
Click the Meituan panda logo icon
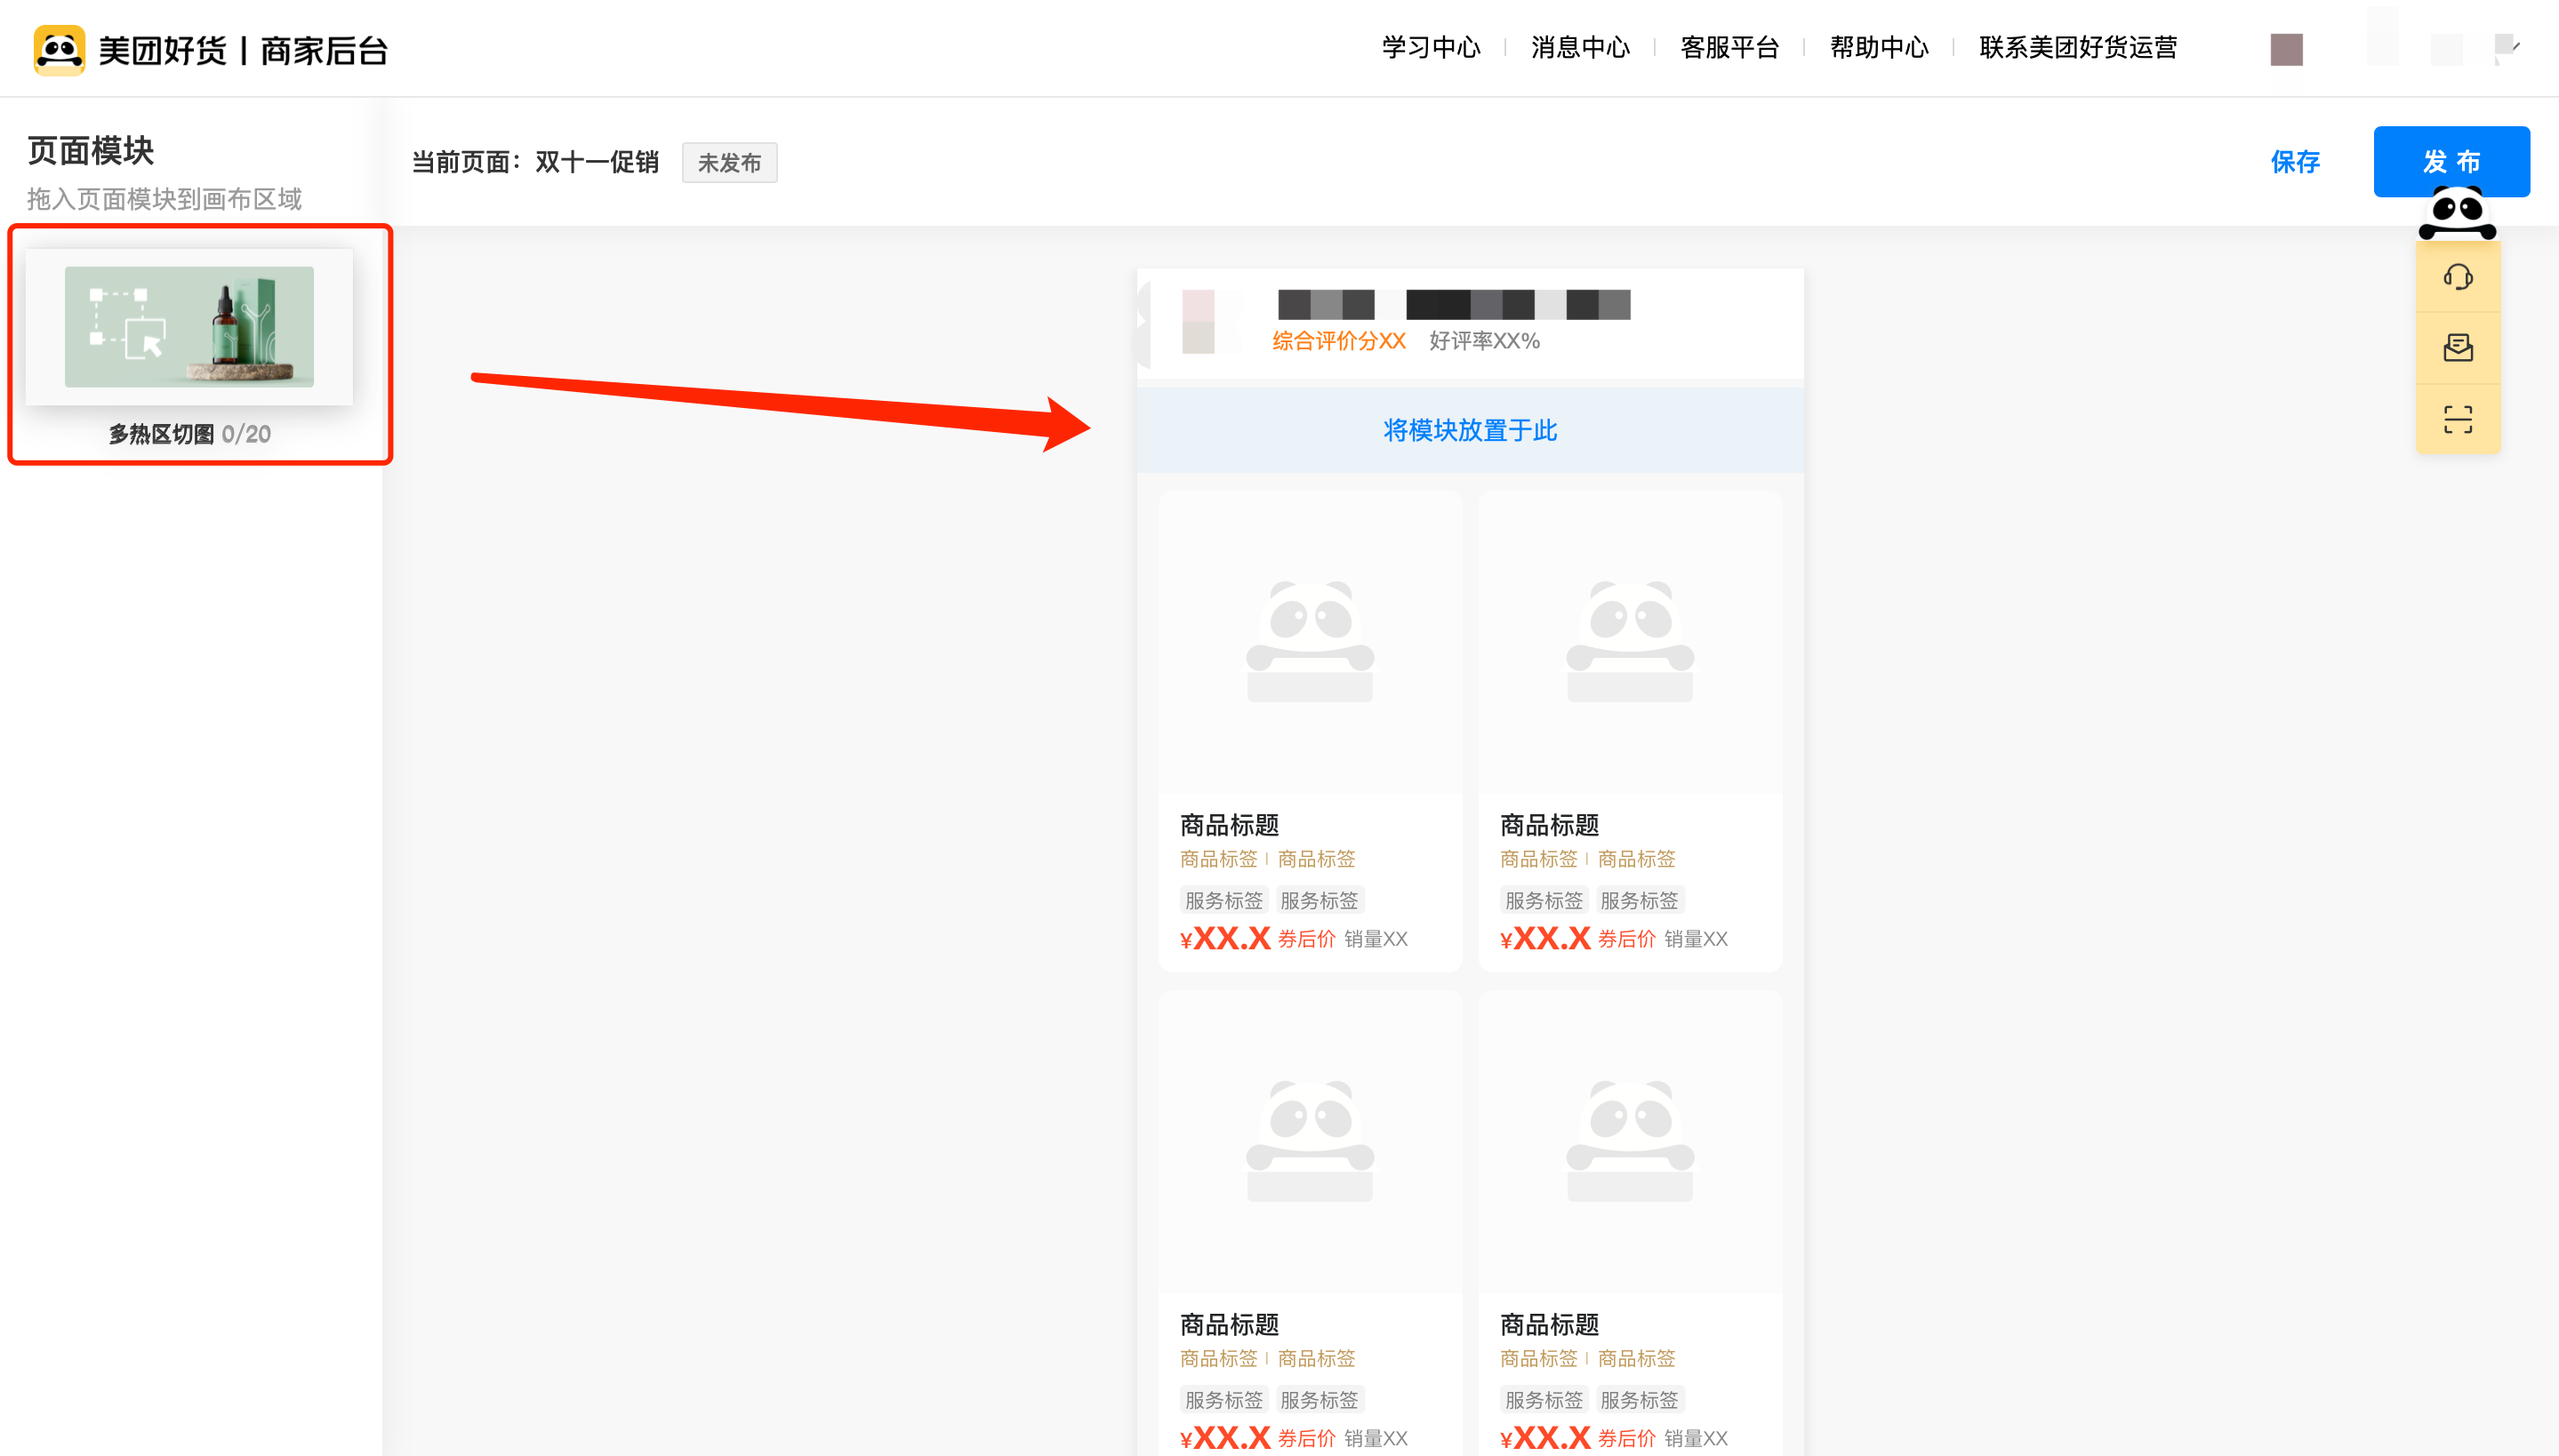[59, 49]
